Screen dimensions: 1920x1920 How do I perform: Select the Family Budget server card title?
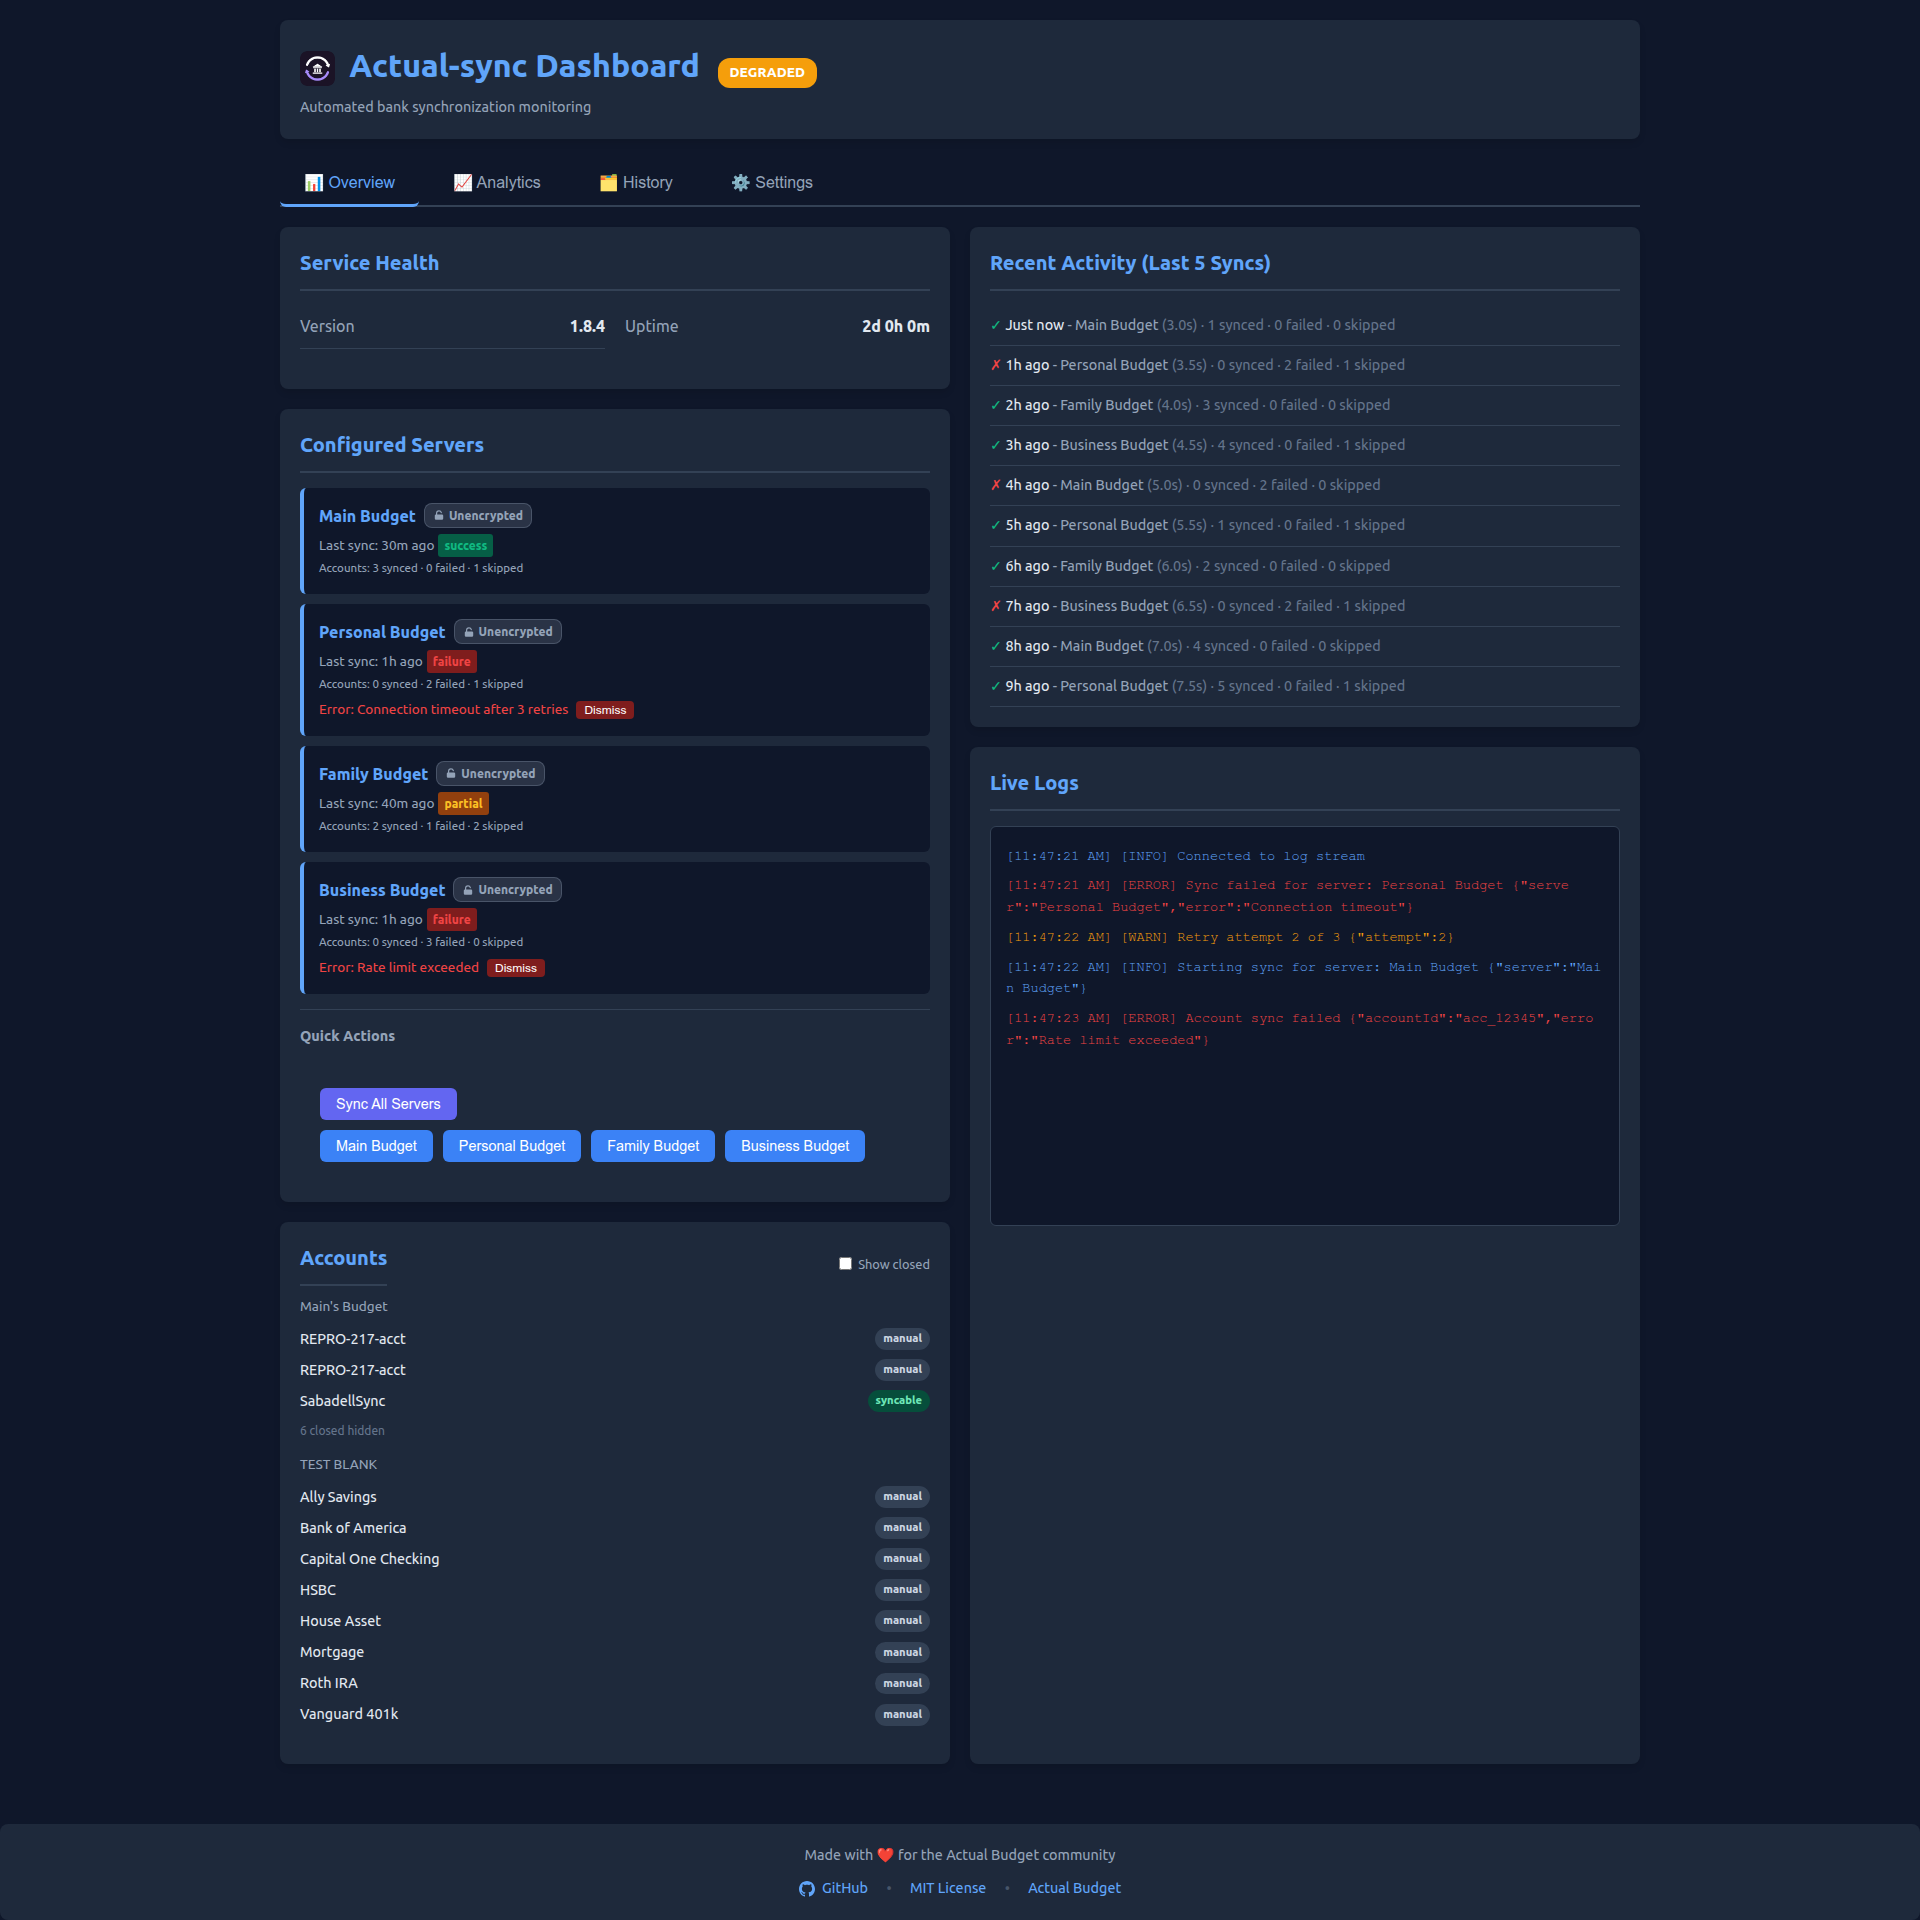click(x=373, y=774)
